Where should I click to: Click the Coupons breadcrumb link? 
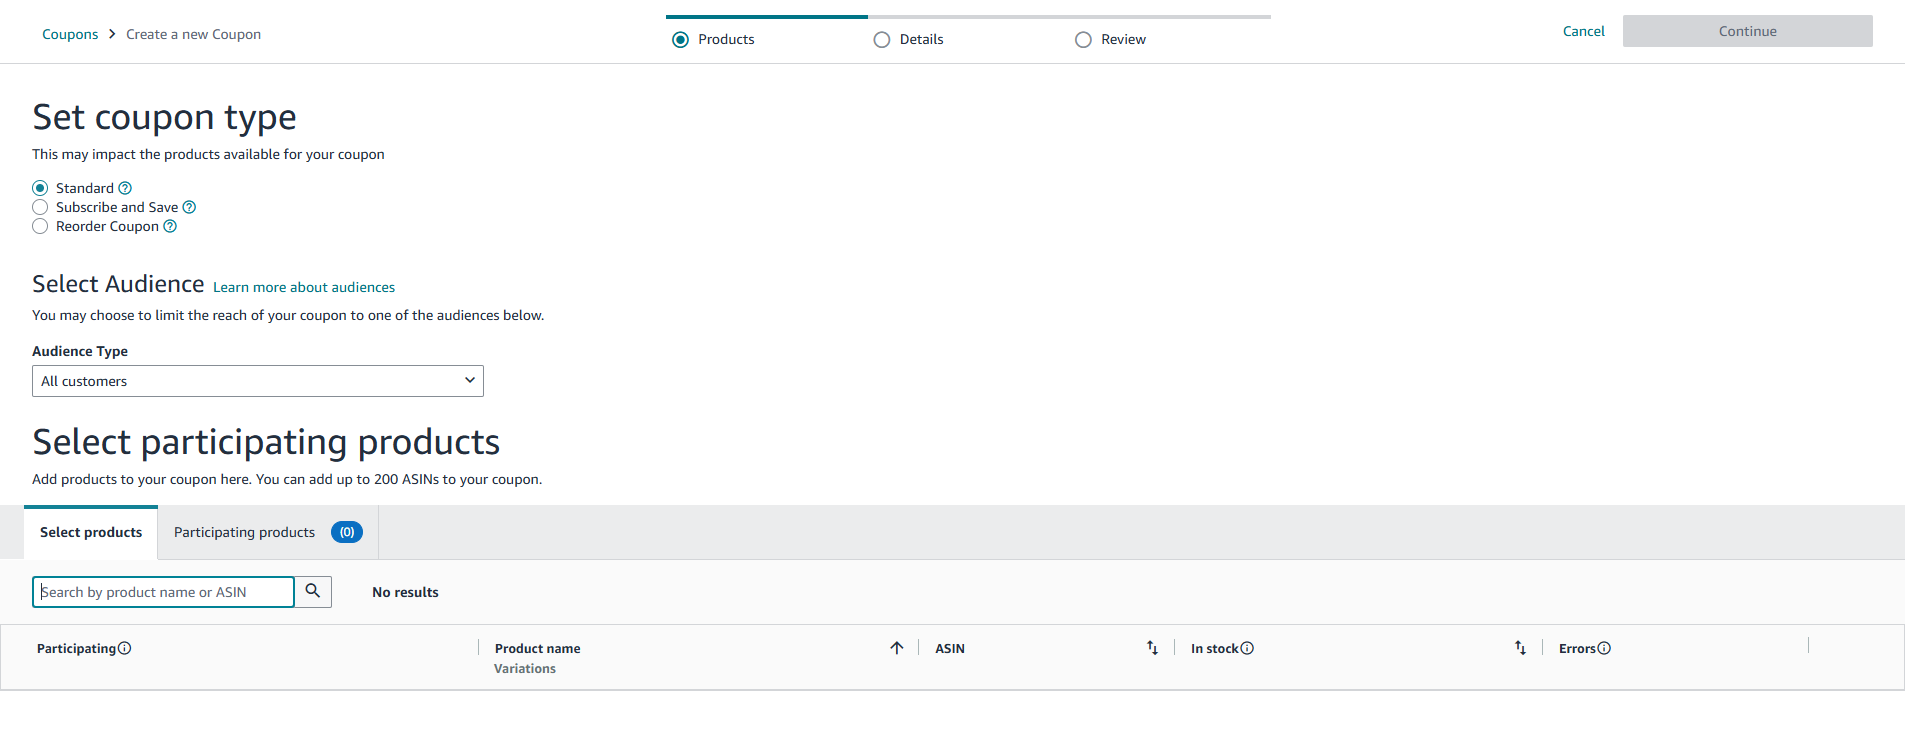(x=70, y=34)
